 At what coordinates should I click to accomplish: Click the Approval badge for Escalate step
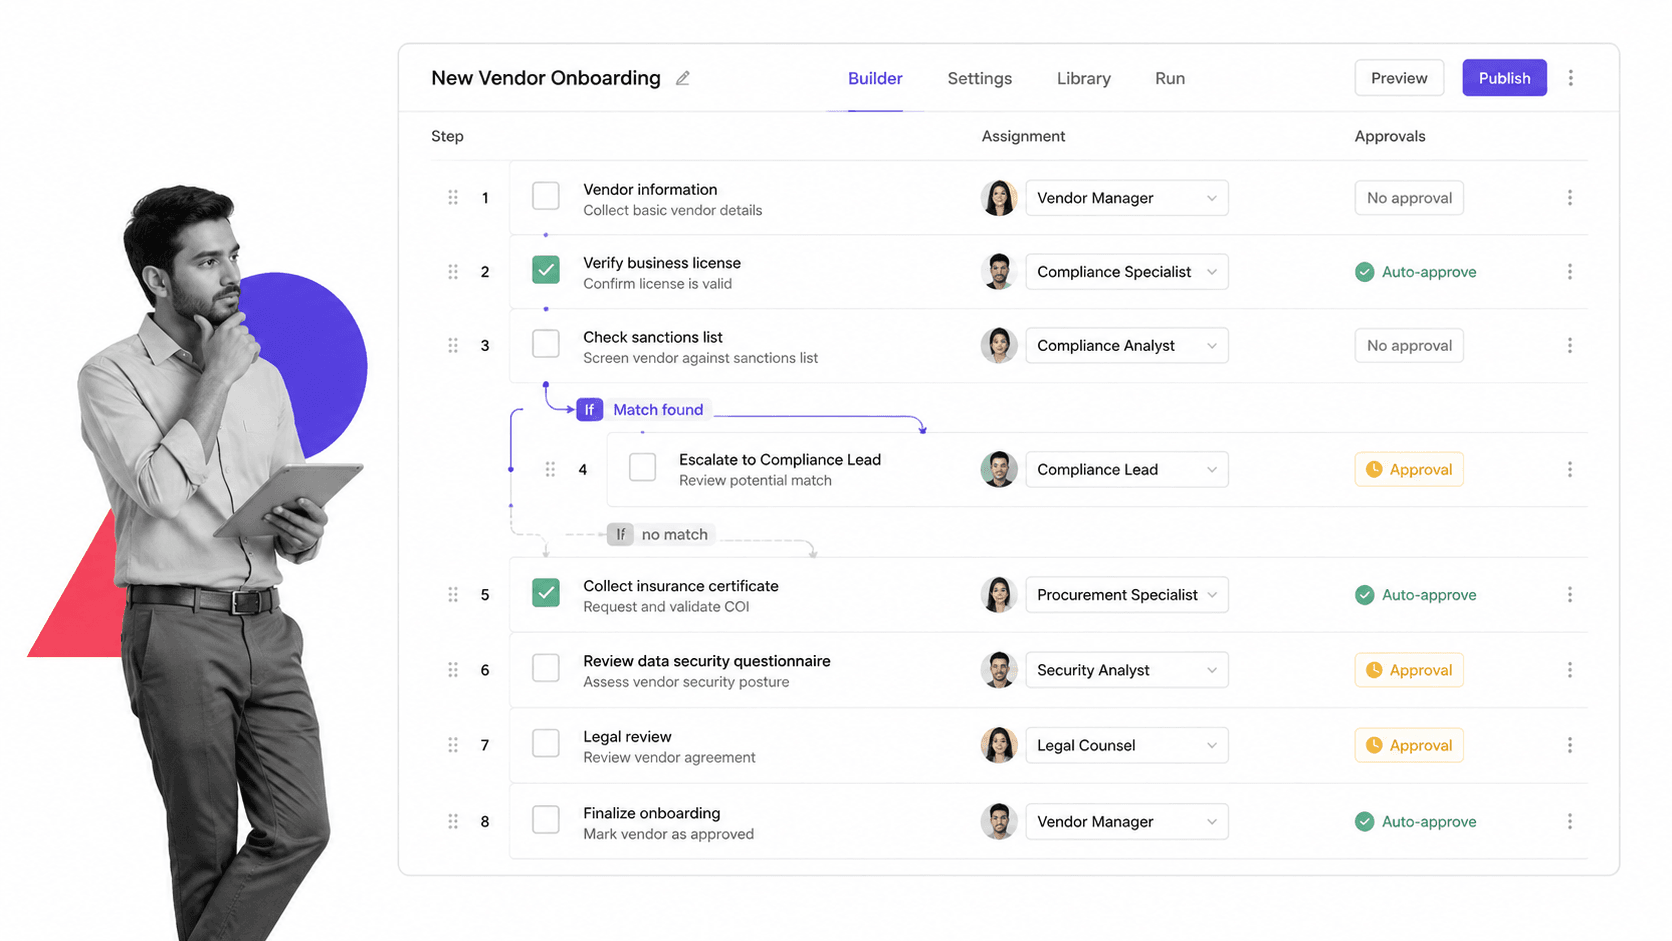click(x=1409, y=469)
